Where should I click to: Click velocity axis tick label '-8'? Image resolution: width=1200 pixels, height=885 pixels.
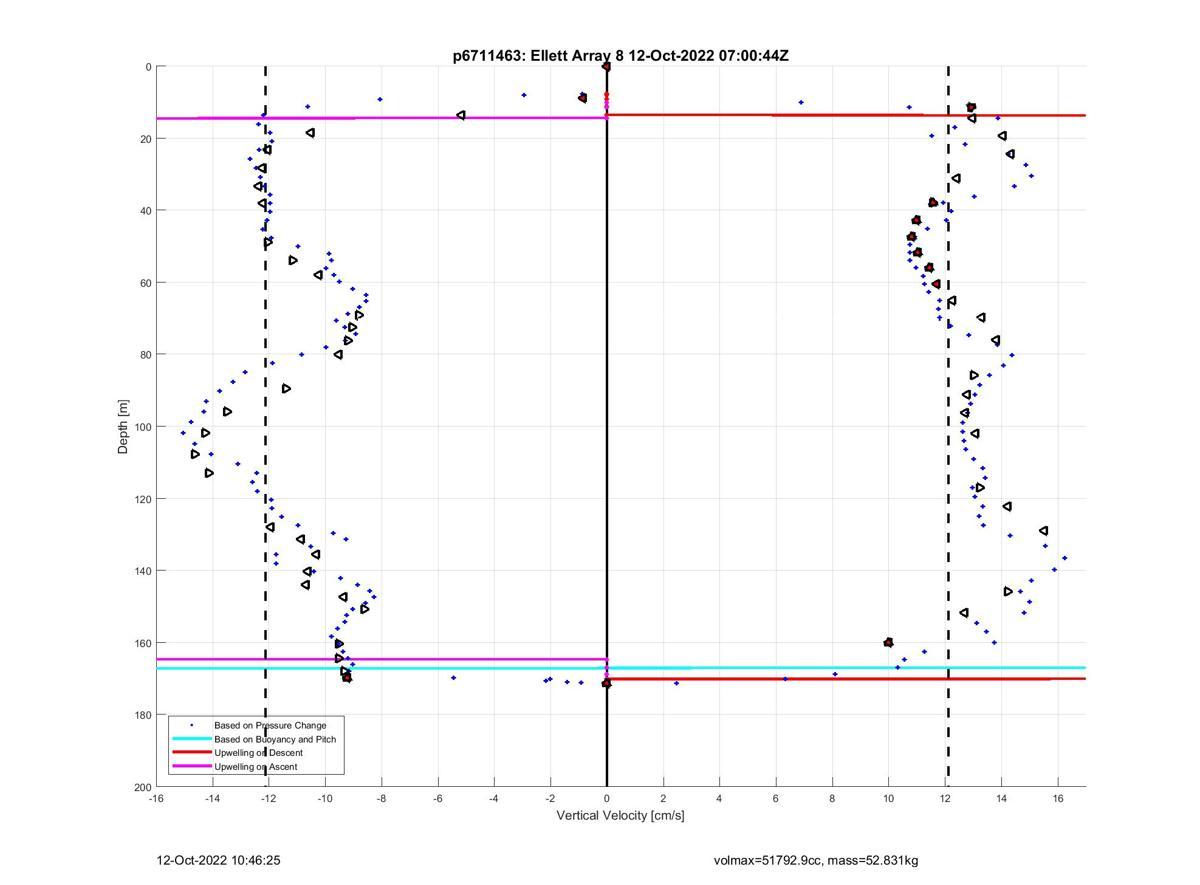click(x=381, y=799)
